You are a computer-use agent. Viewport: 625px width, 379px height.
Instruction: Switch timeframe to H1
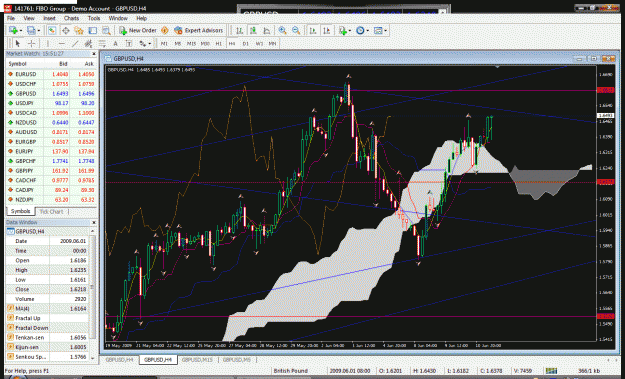(x=218, y=43)
